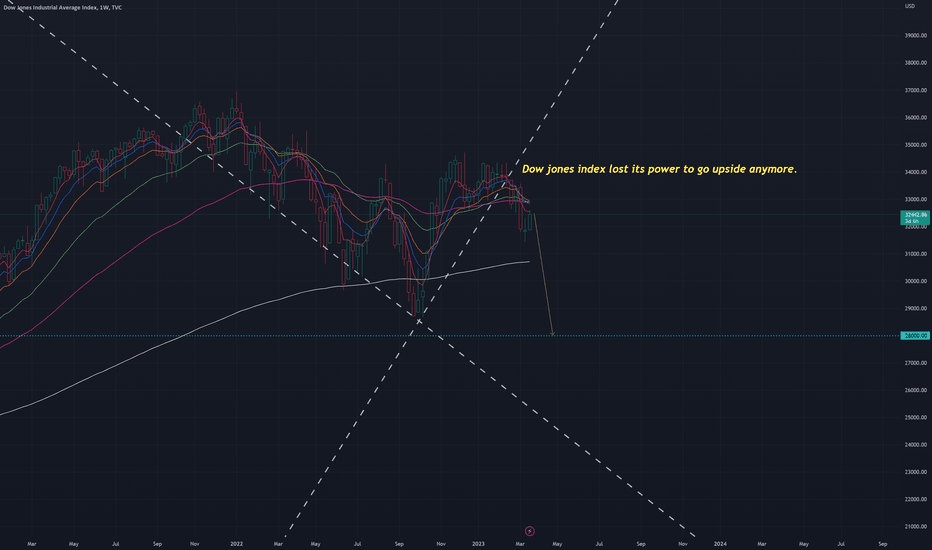
Task: Select the yellow 'Dow jones index lost its power' annotation
Action: tap(659, 169)
